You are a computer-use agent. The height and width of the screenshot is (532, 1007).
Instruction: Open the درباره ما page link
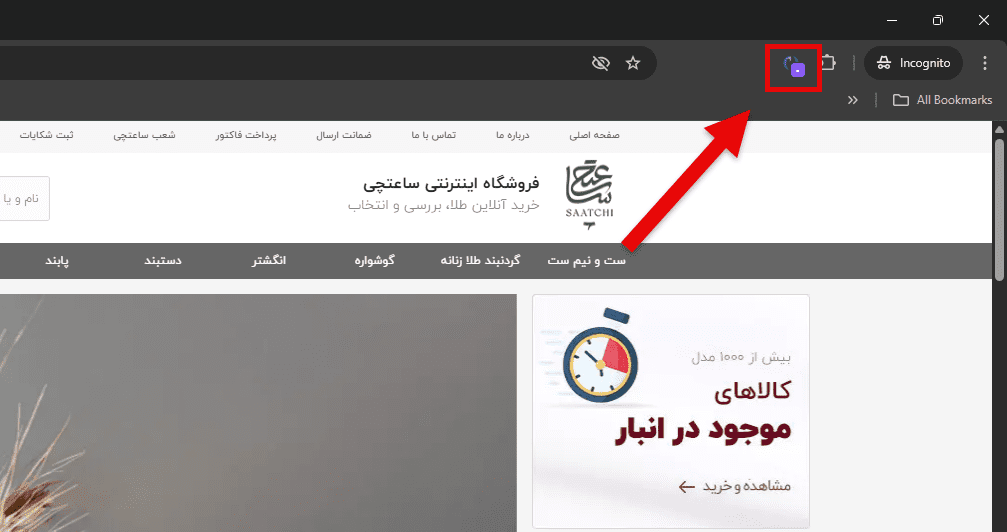pyautogui.click(x=512, y=135)
